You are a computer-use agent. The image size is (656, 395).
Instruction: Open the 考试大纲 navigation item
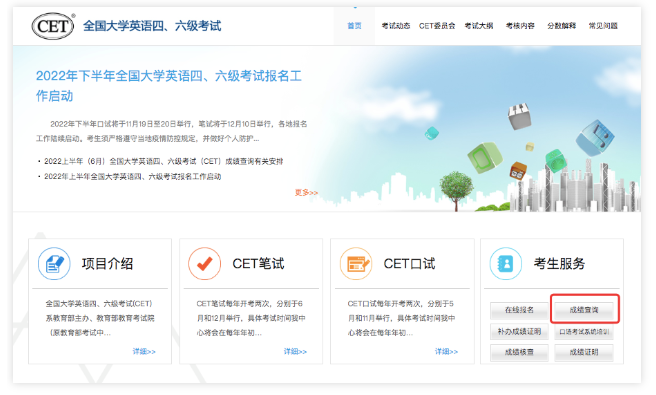coord(479,26)
